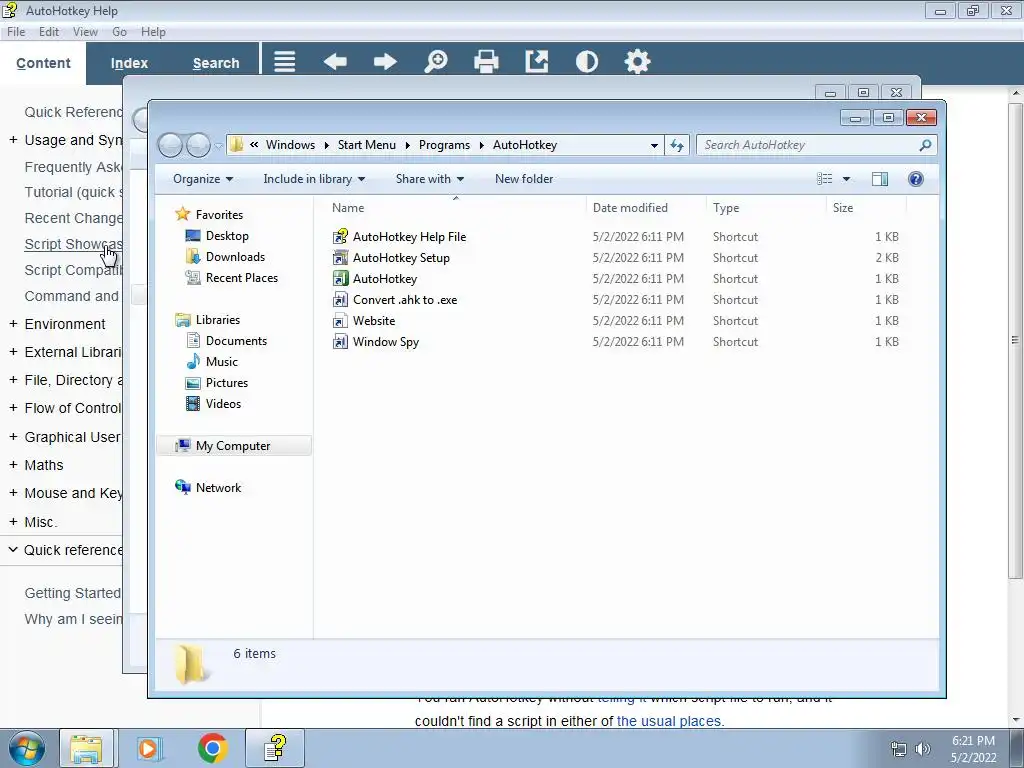Toggle the preview pane icon in Explorer

(880, 179)
